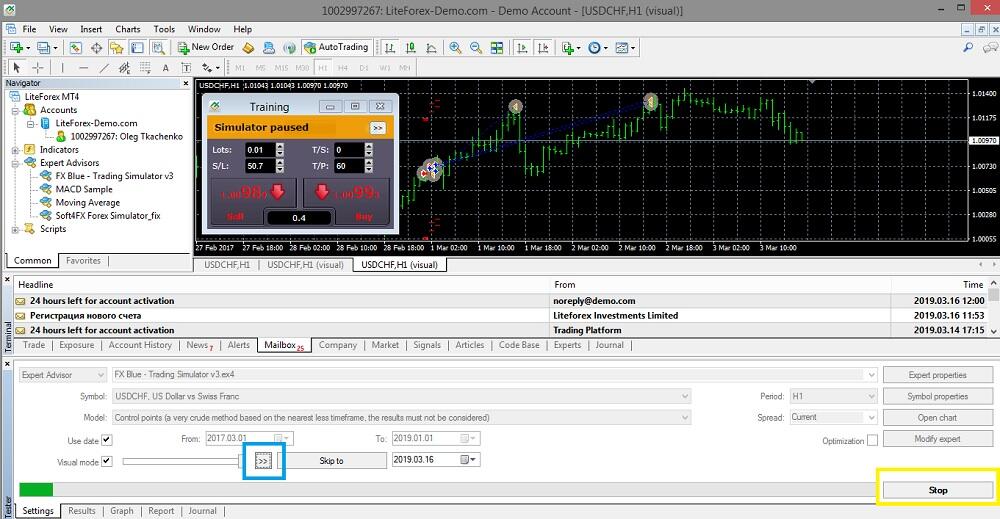
Task: Enable the Use date checkbox
Action: pyautogui.click(x=107, y=440)
